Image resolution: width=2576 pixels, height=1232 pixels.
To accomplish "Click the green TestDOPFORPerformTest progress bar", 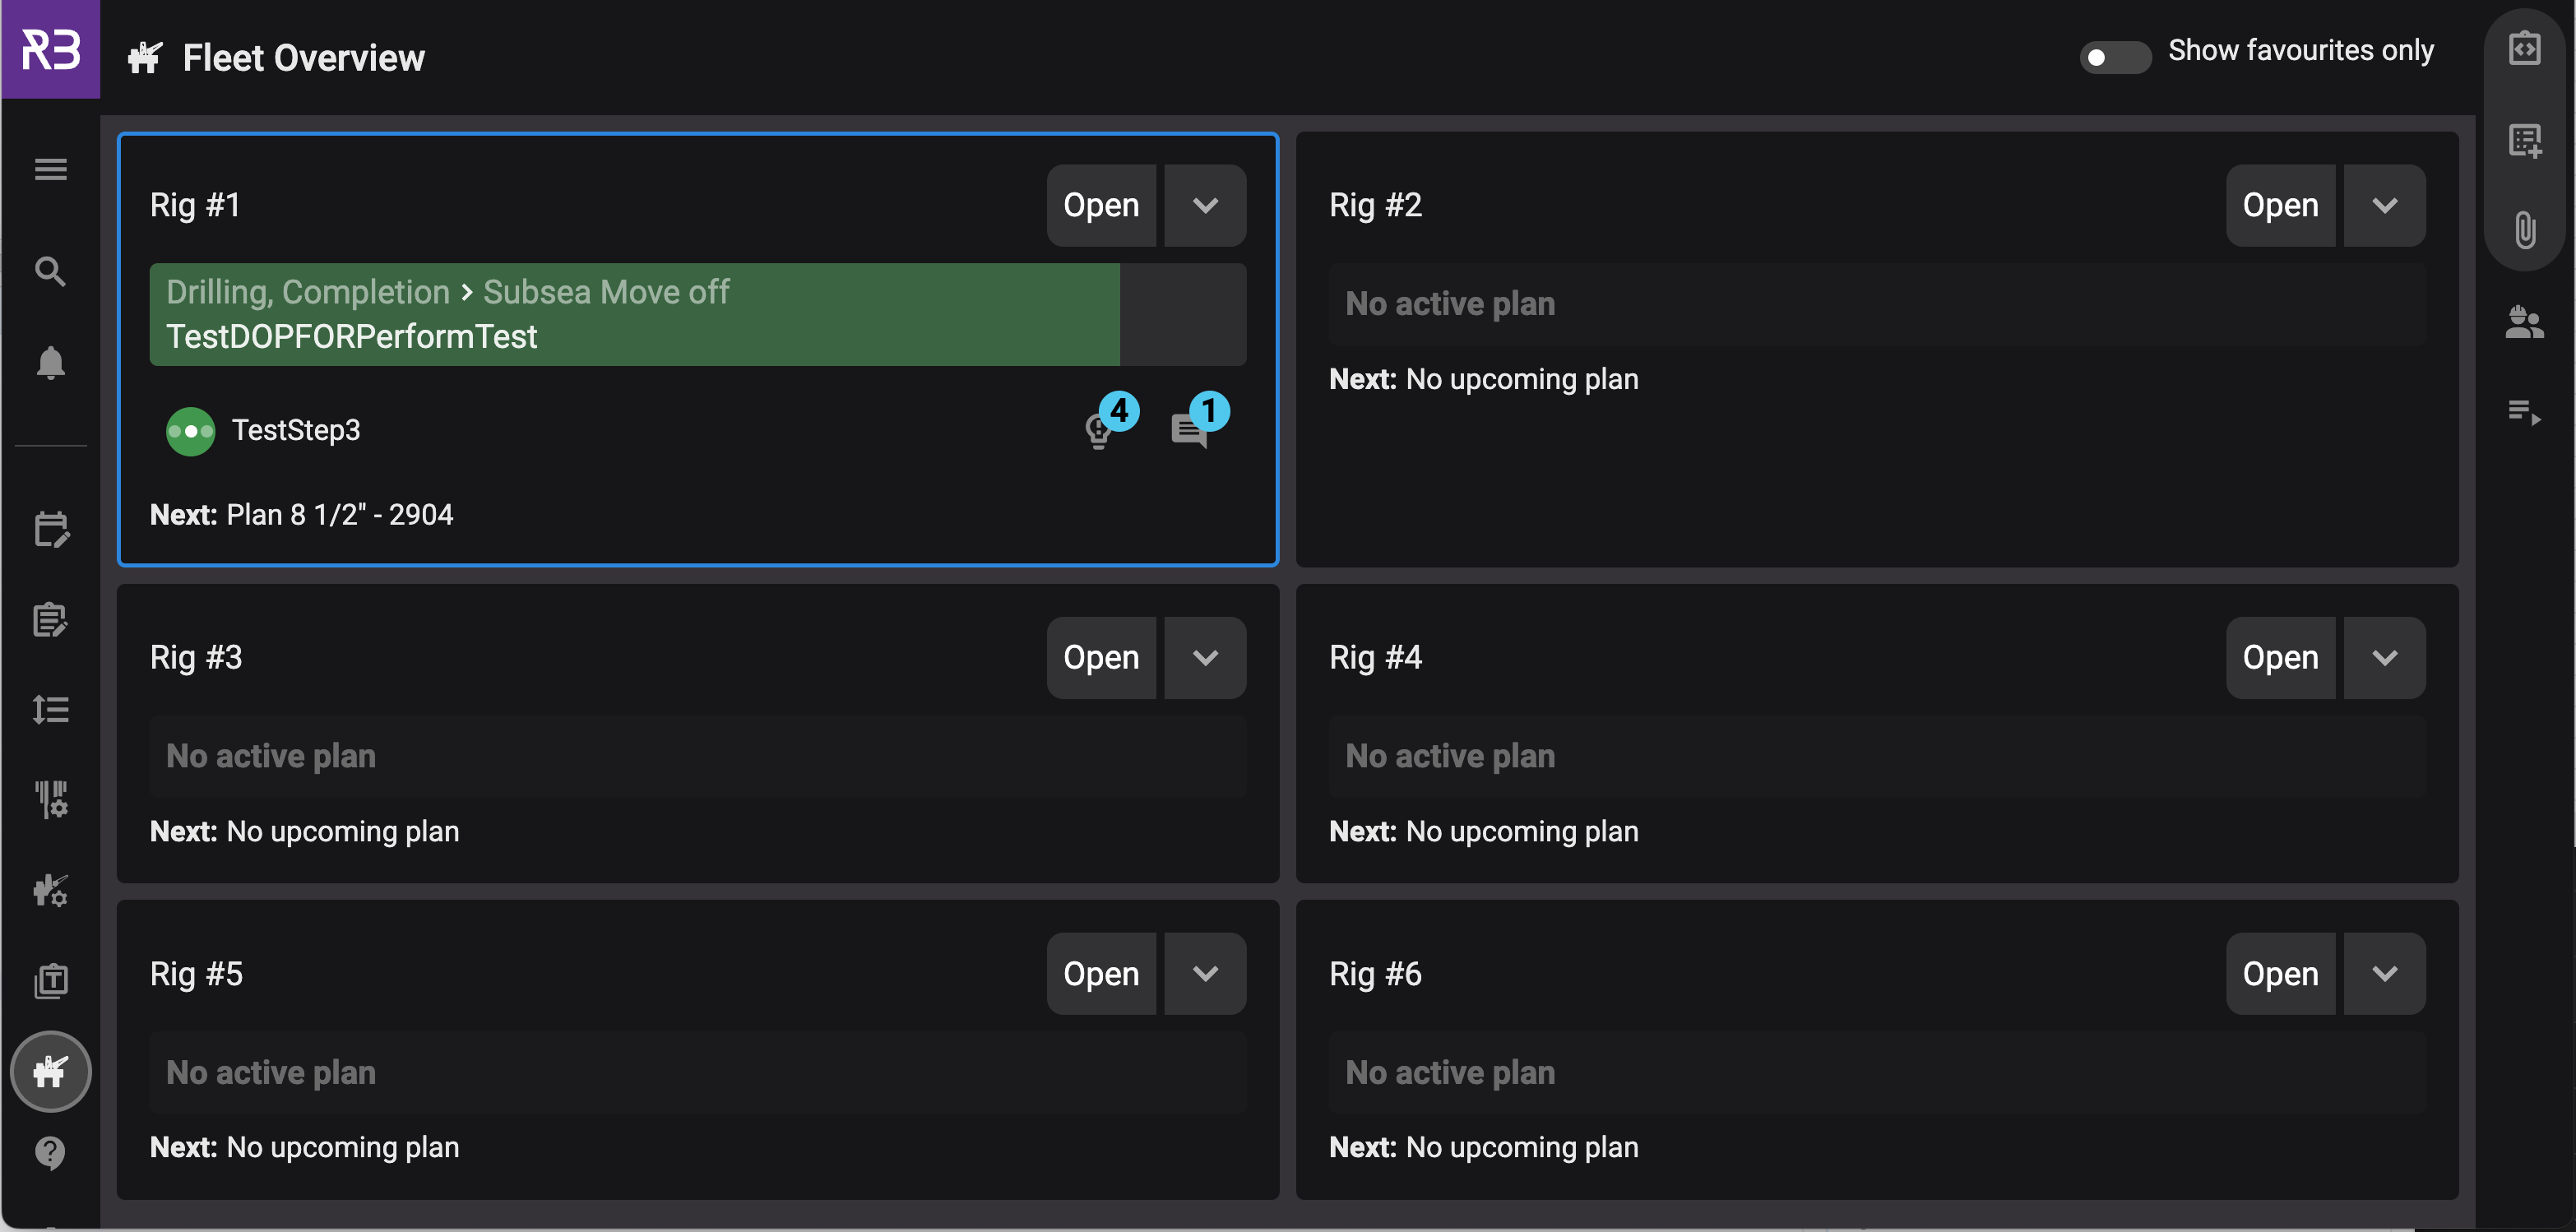I will (634, 314).
